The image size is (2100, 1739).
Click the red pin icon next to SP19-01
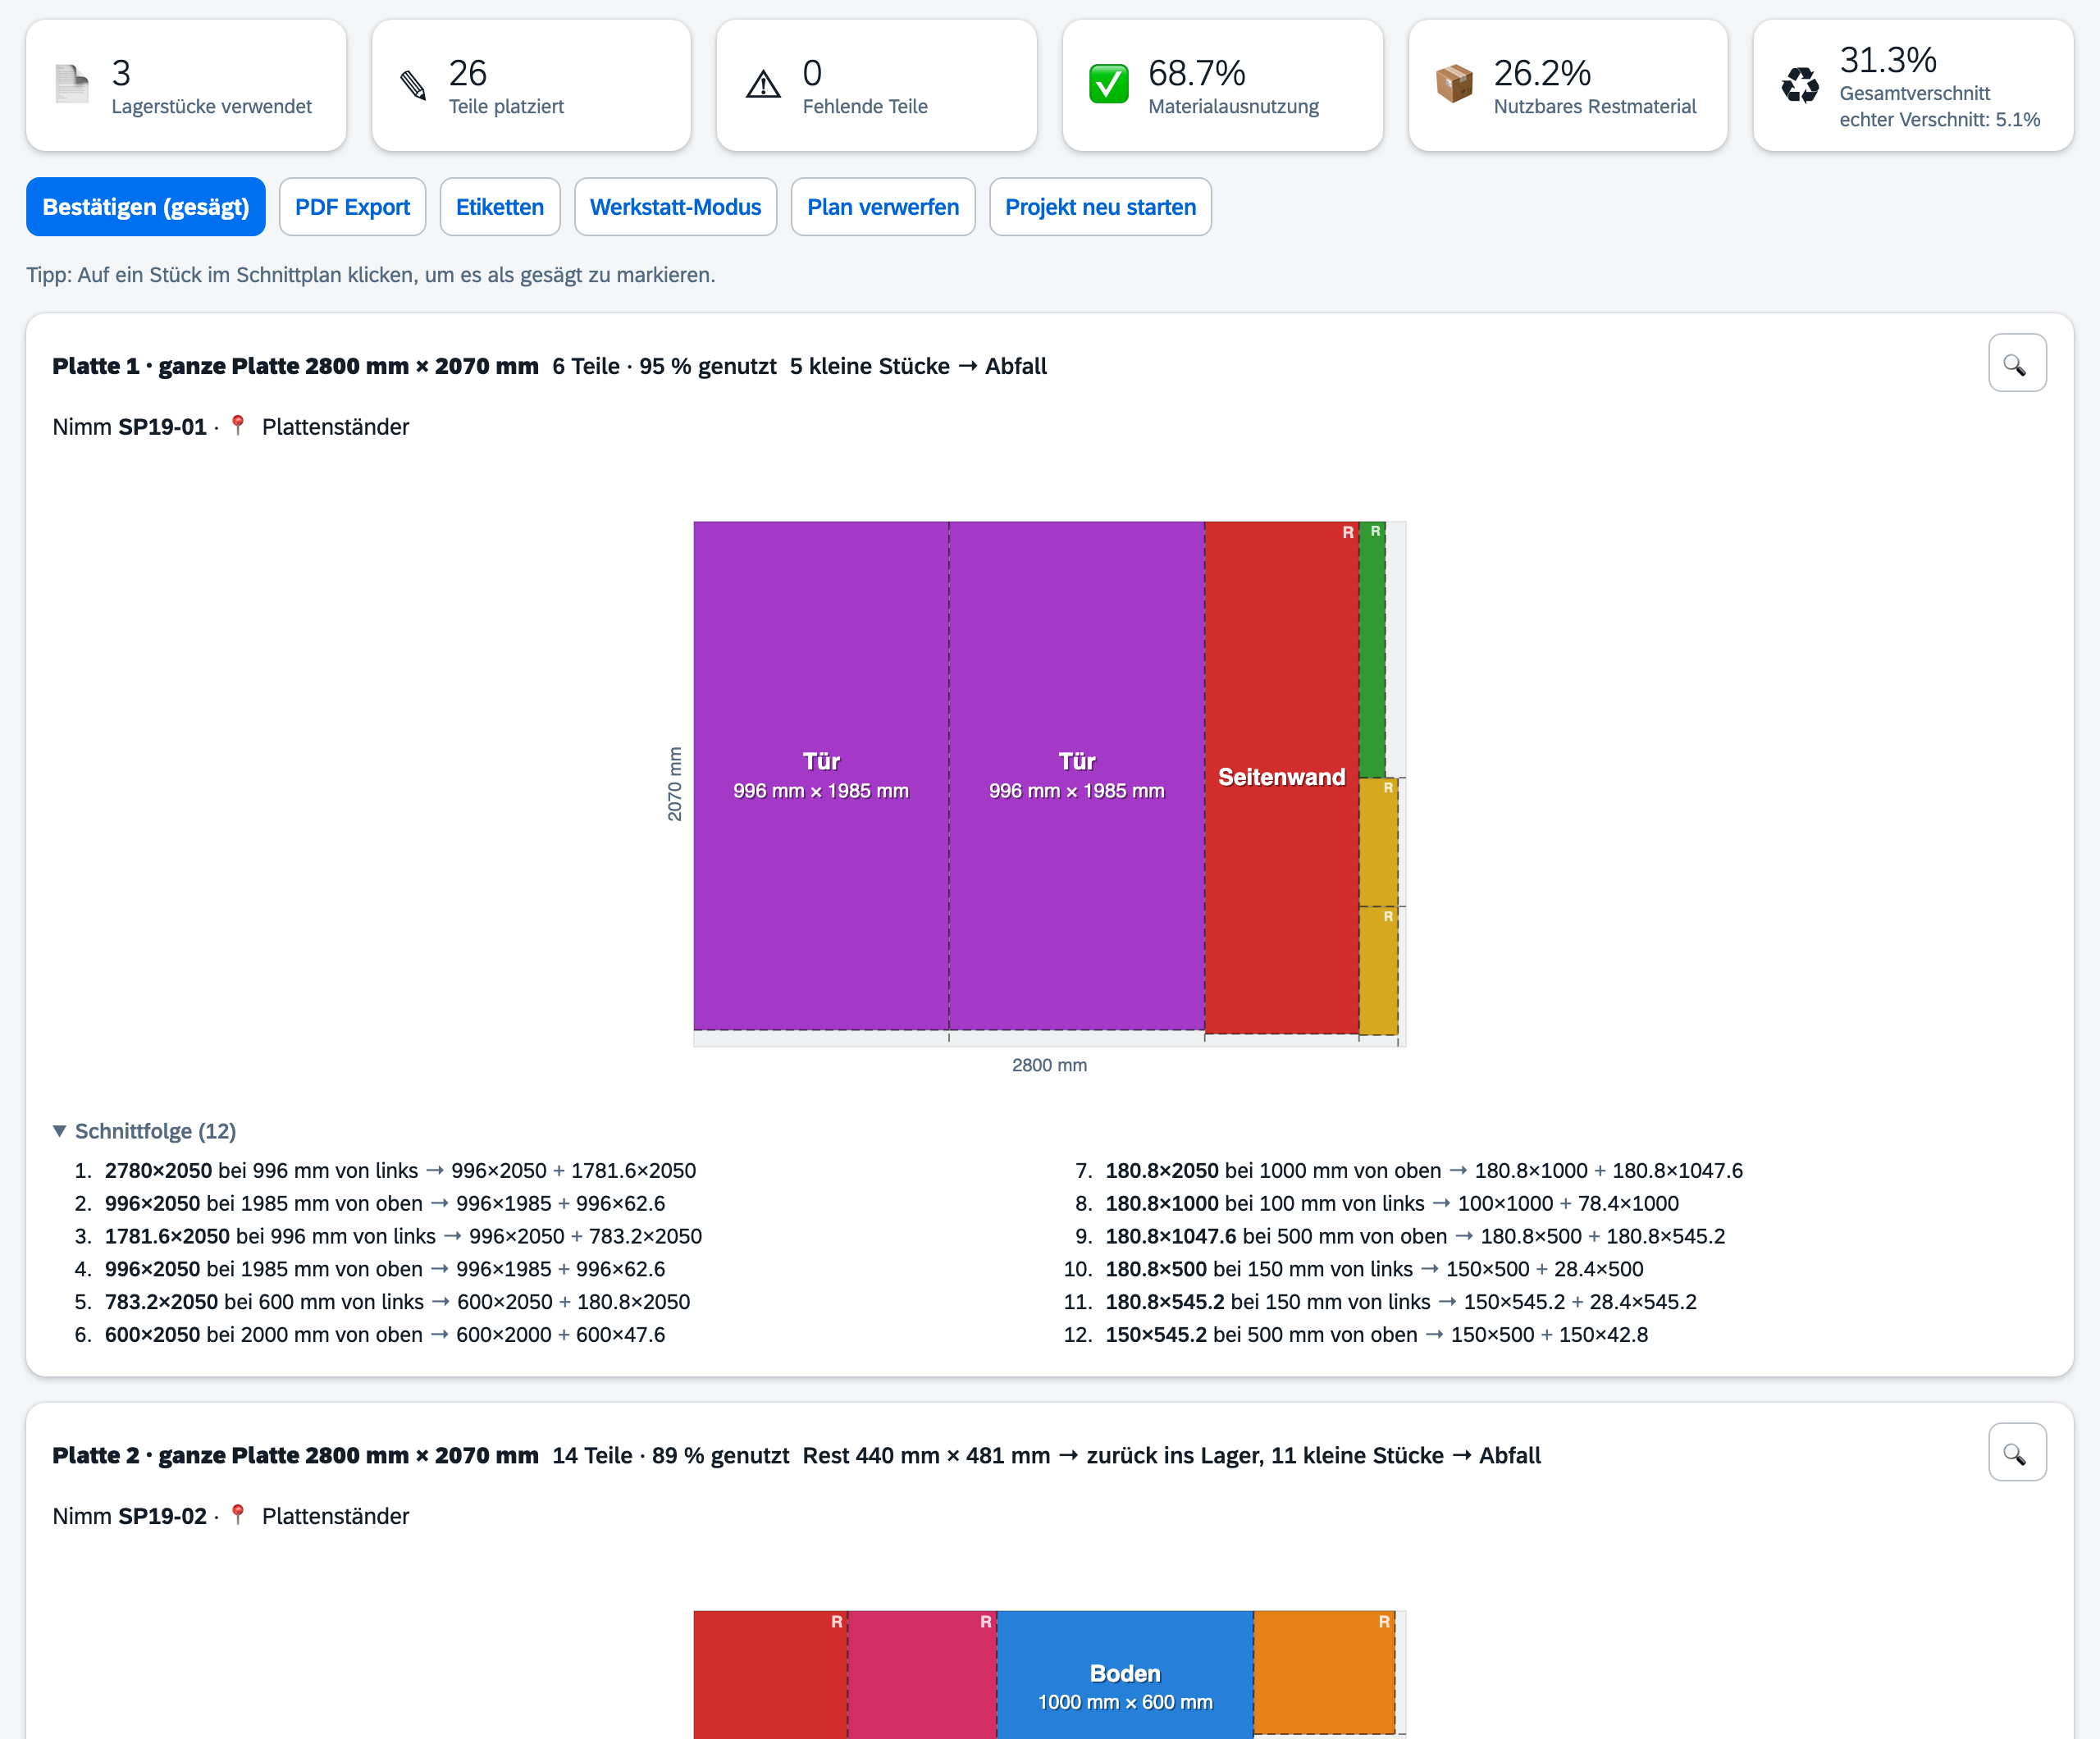click(237, 425)
